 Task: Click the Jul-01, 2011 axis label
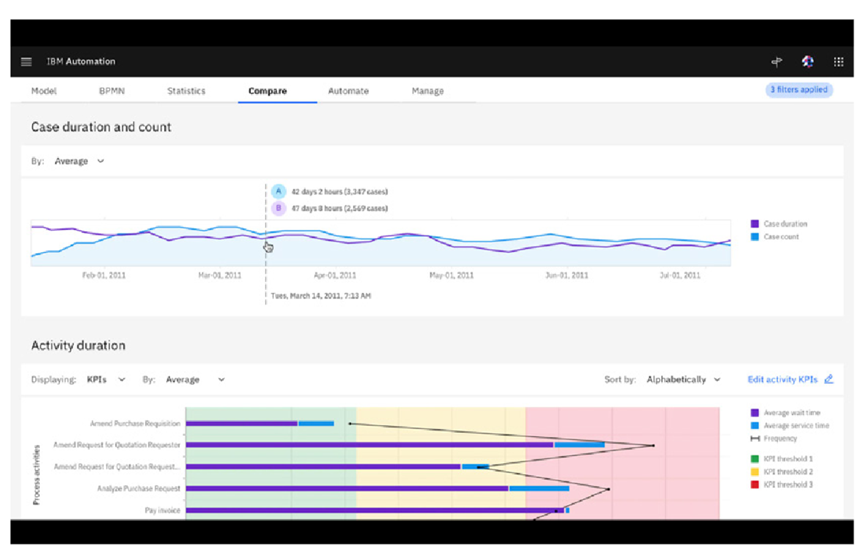[680, 275]
